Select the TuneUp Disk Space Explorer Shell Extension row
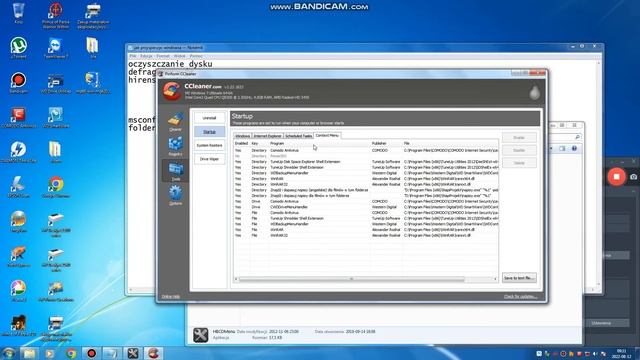This screenshot has height=360, width=640. point(366,162)
